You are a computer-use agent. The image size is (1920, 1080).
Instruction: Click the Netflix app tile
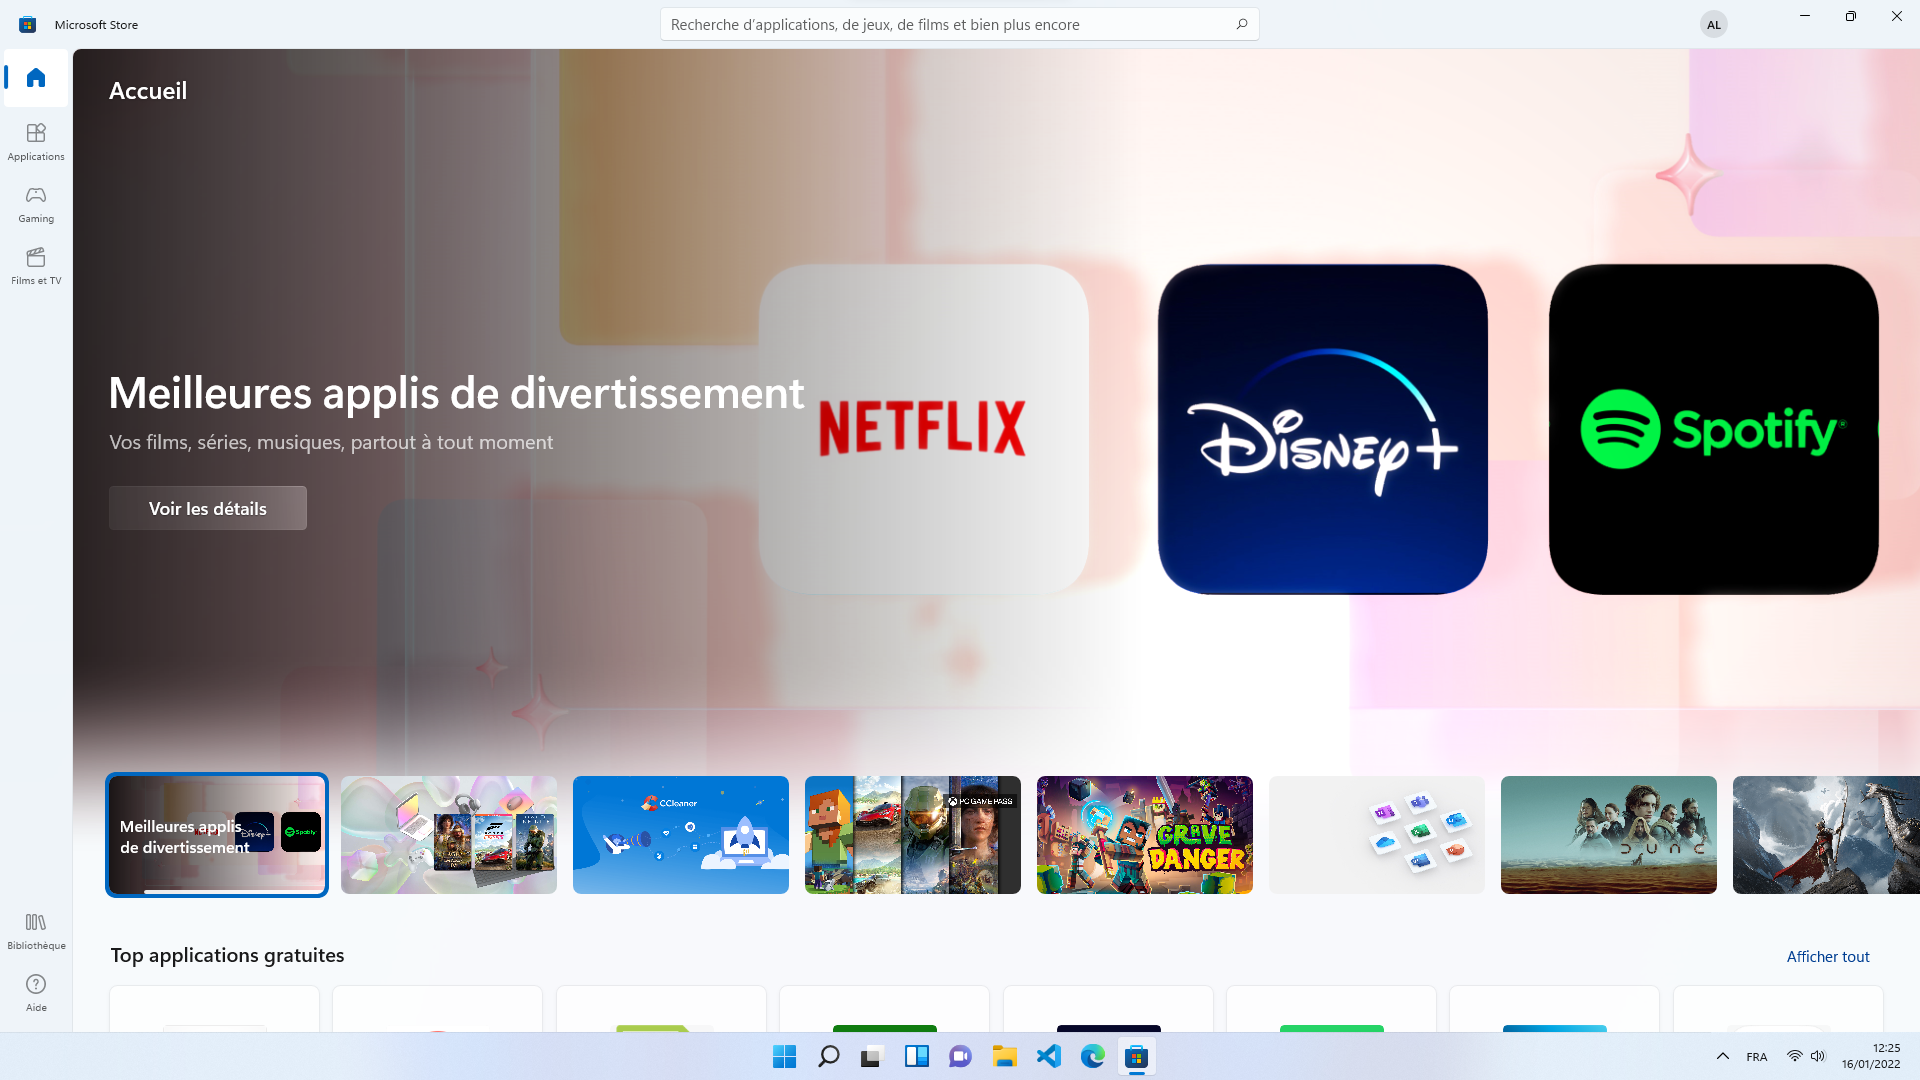coord(923,429)
